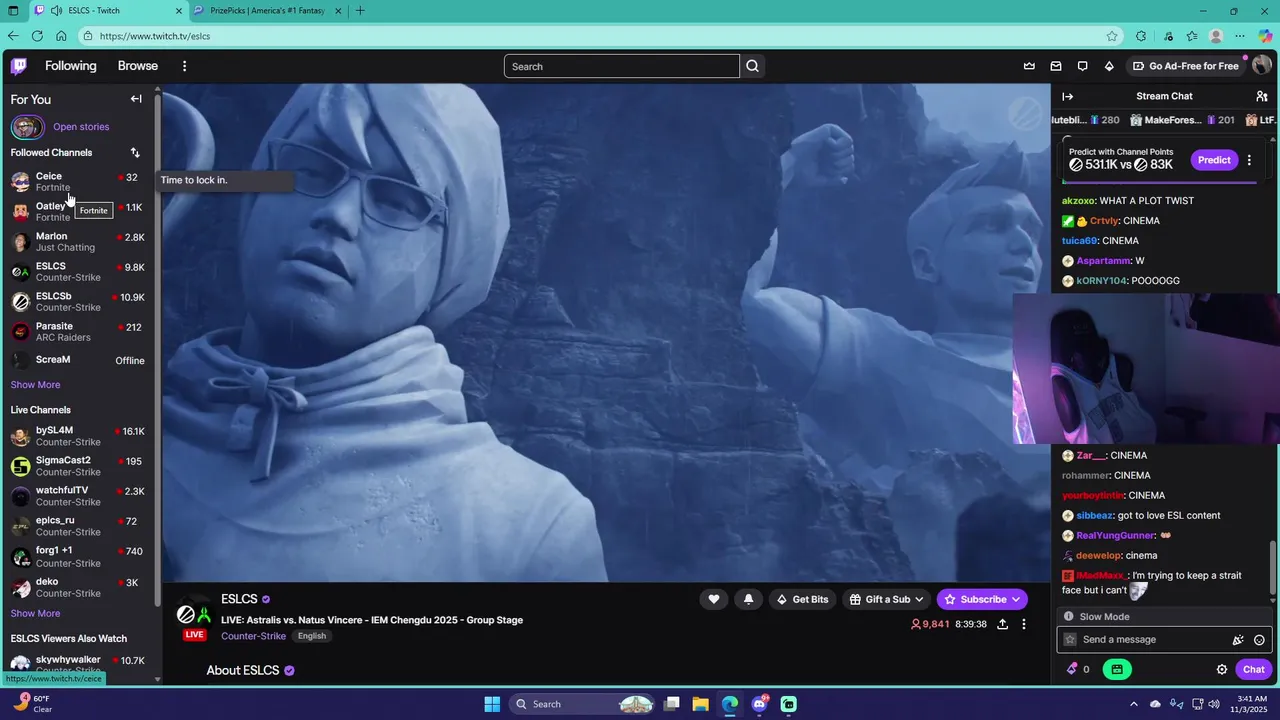The height and width of the screenshot is (720, 1280).
Task: Open stream more options menu
Action: pyautogui.click(x=1024, y=624)
